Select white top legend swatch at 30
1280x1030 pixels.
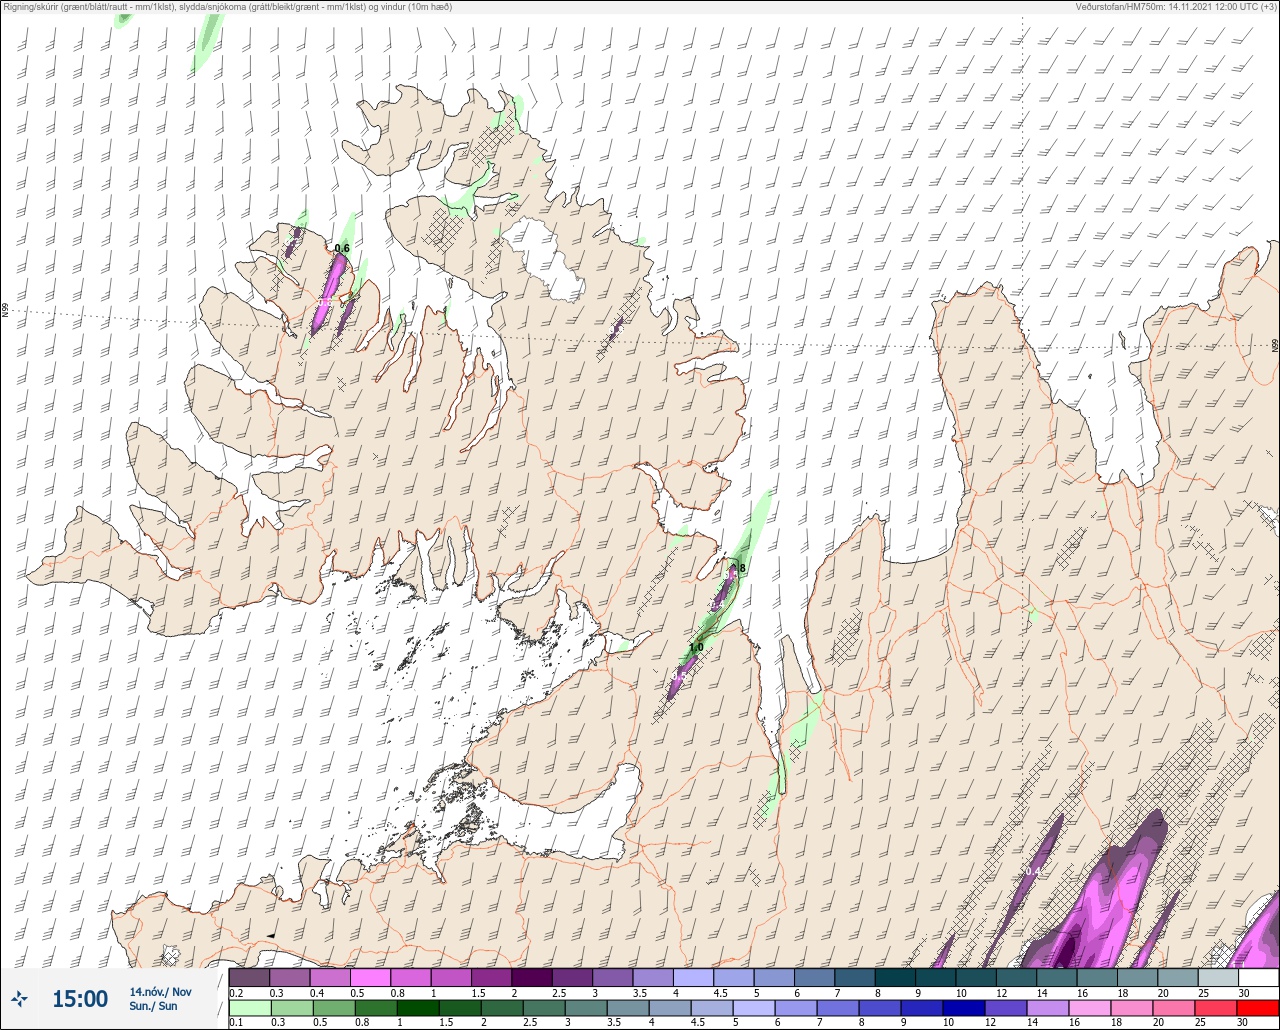(1258, 977)
